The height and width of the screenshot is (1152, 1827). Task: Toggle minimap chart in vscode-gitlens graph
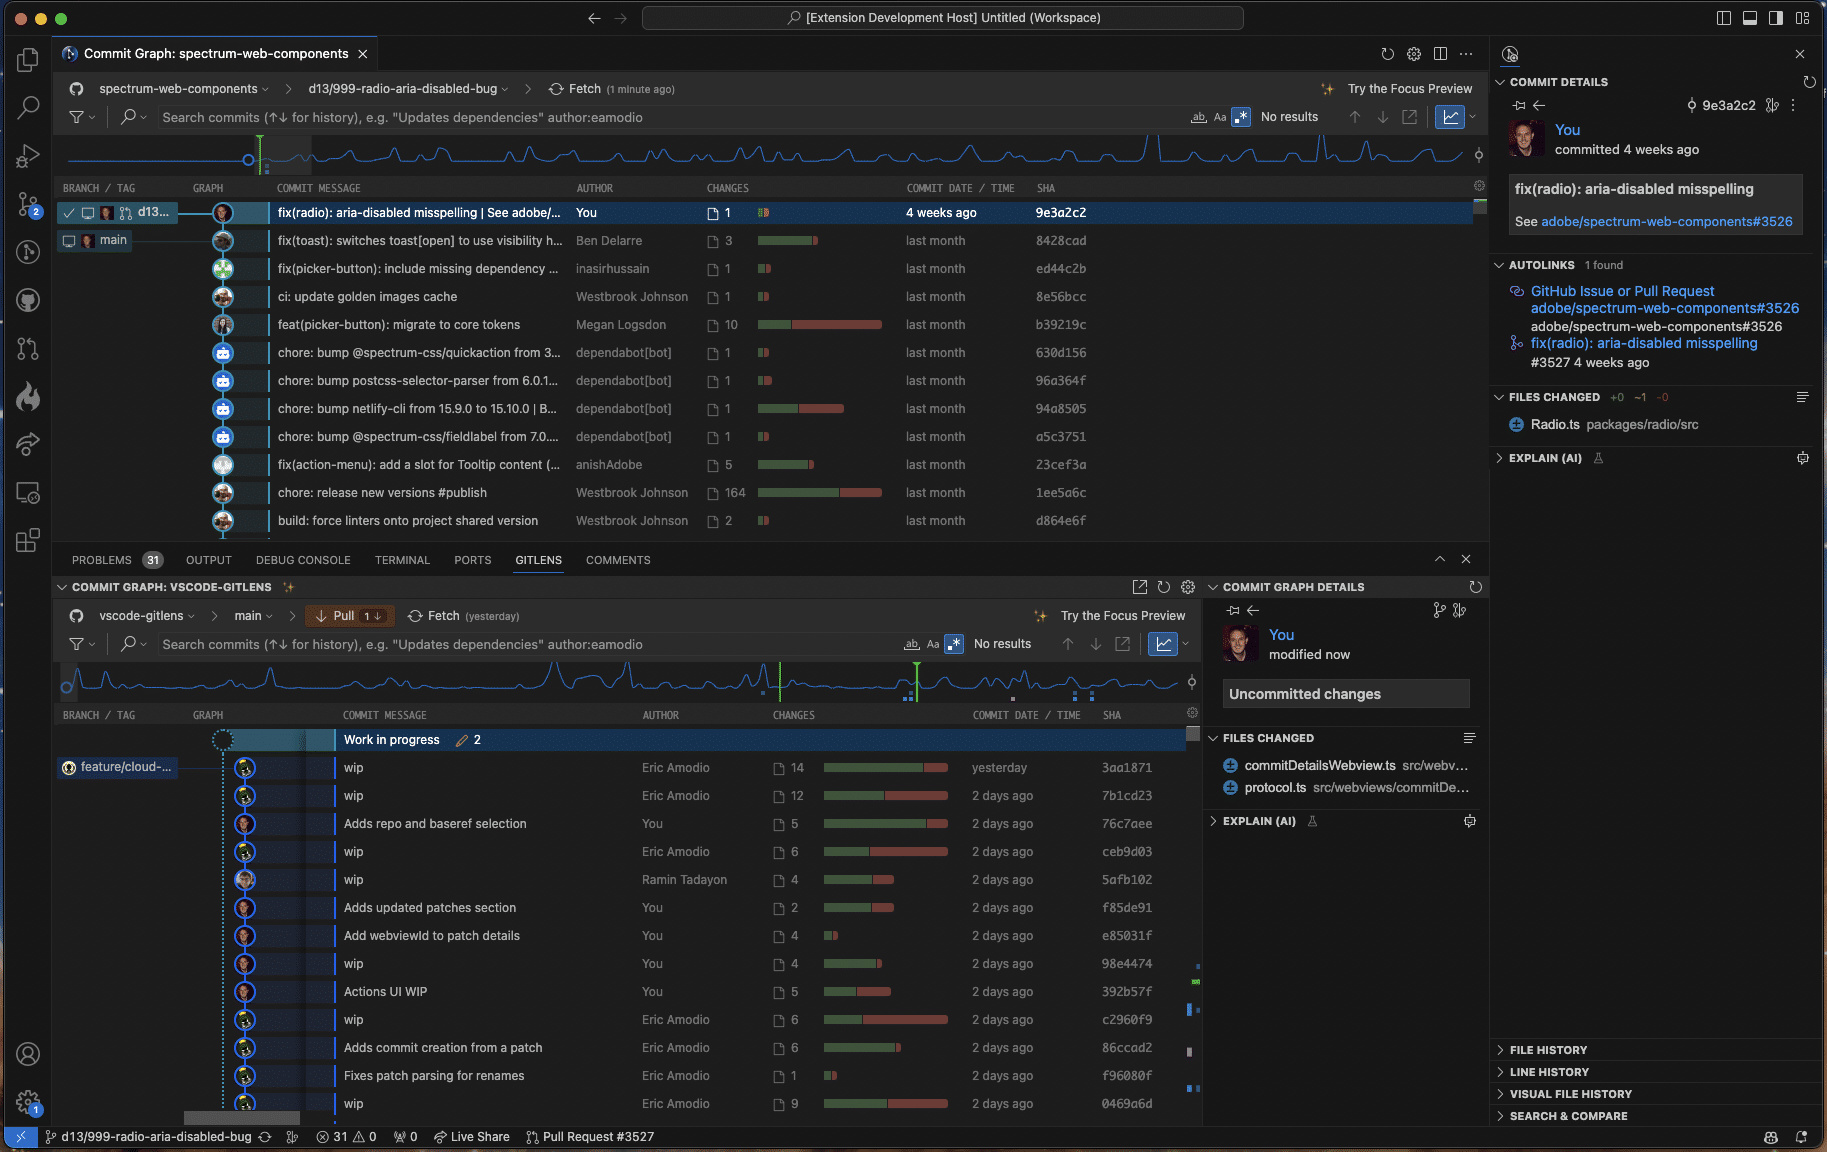point(1163,644)
